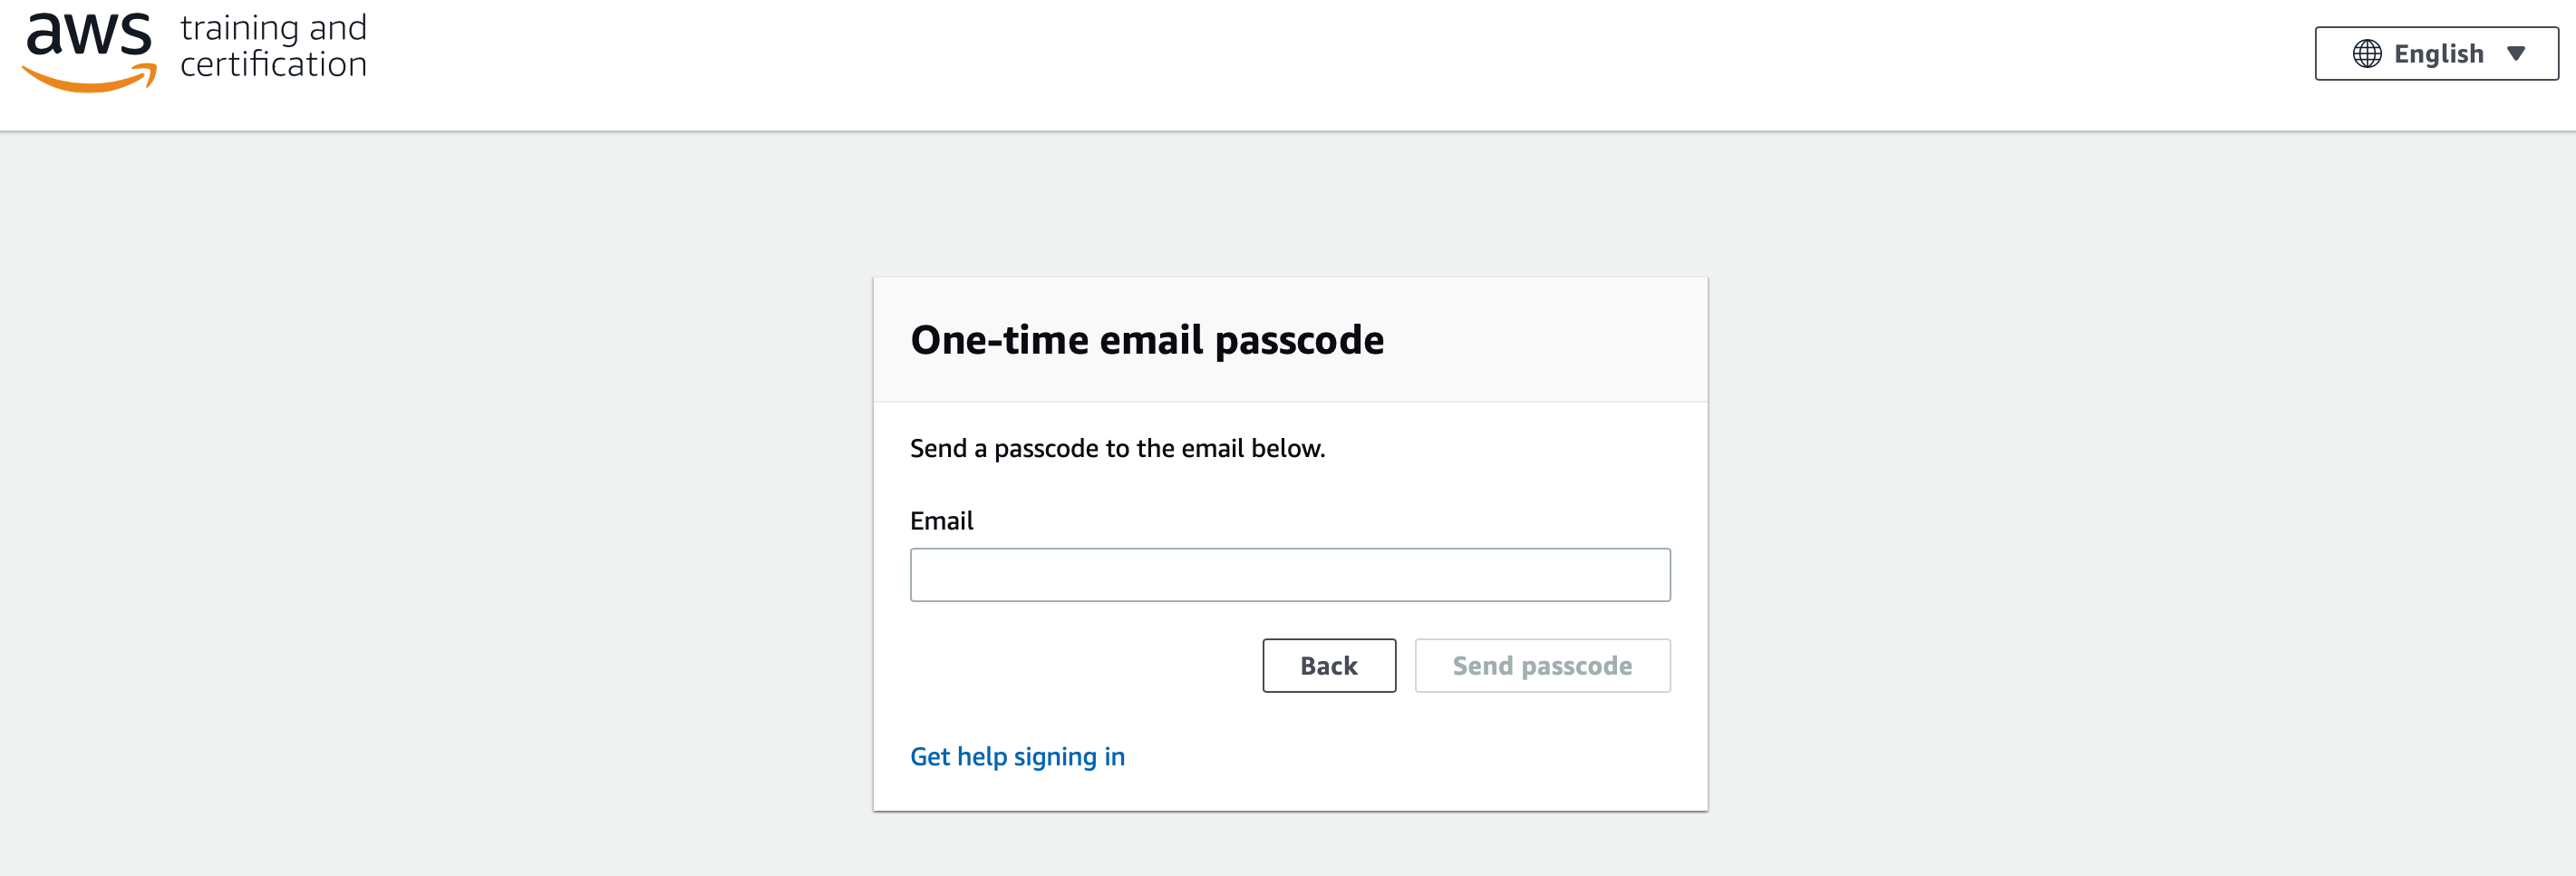The width and height of the screenshot is (2576, 876).
Task: Click the training and certification wordmark
Action: tap(273, 46)
